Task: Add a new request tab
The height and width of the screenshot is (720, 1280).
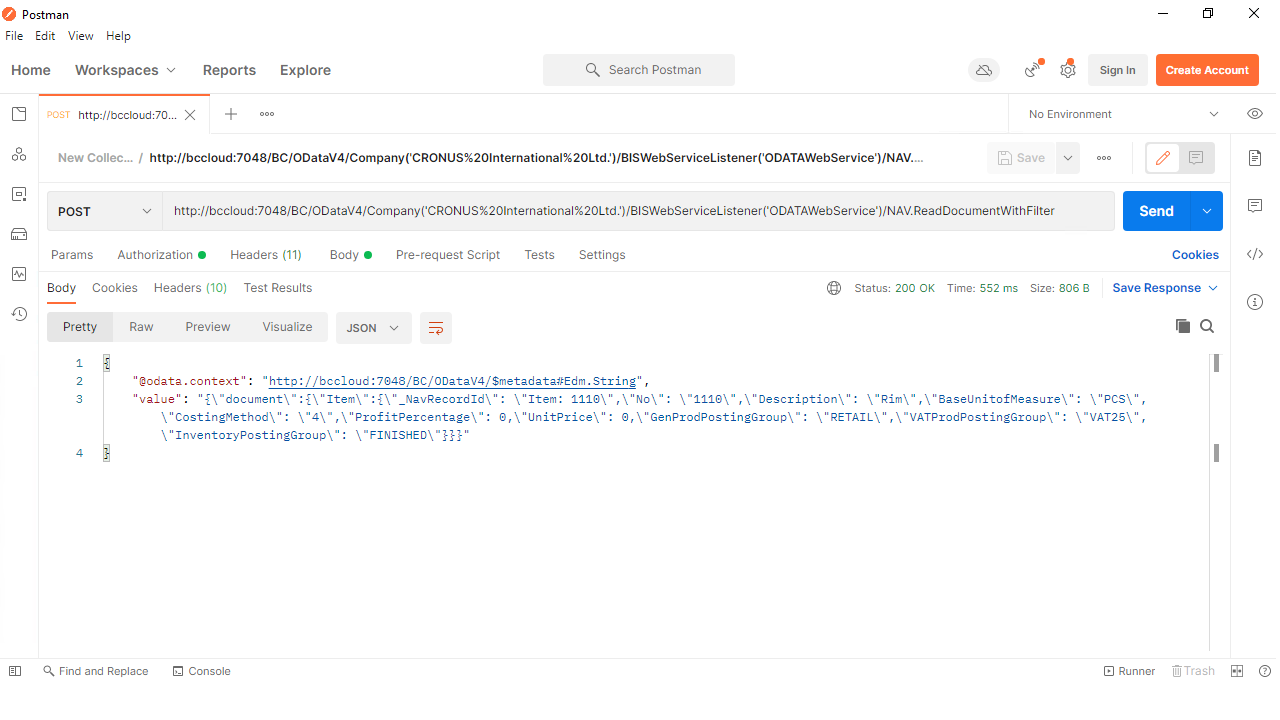Action: click(x=231, y=114)
